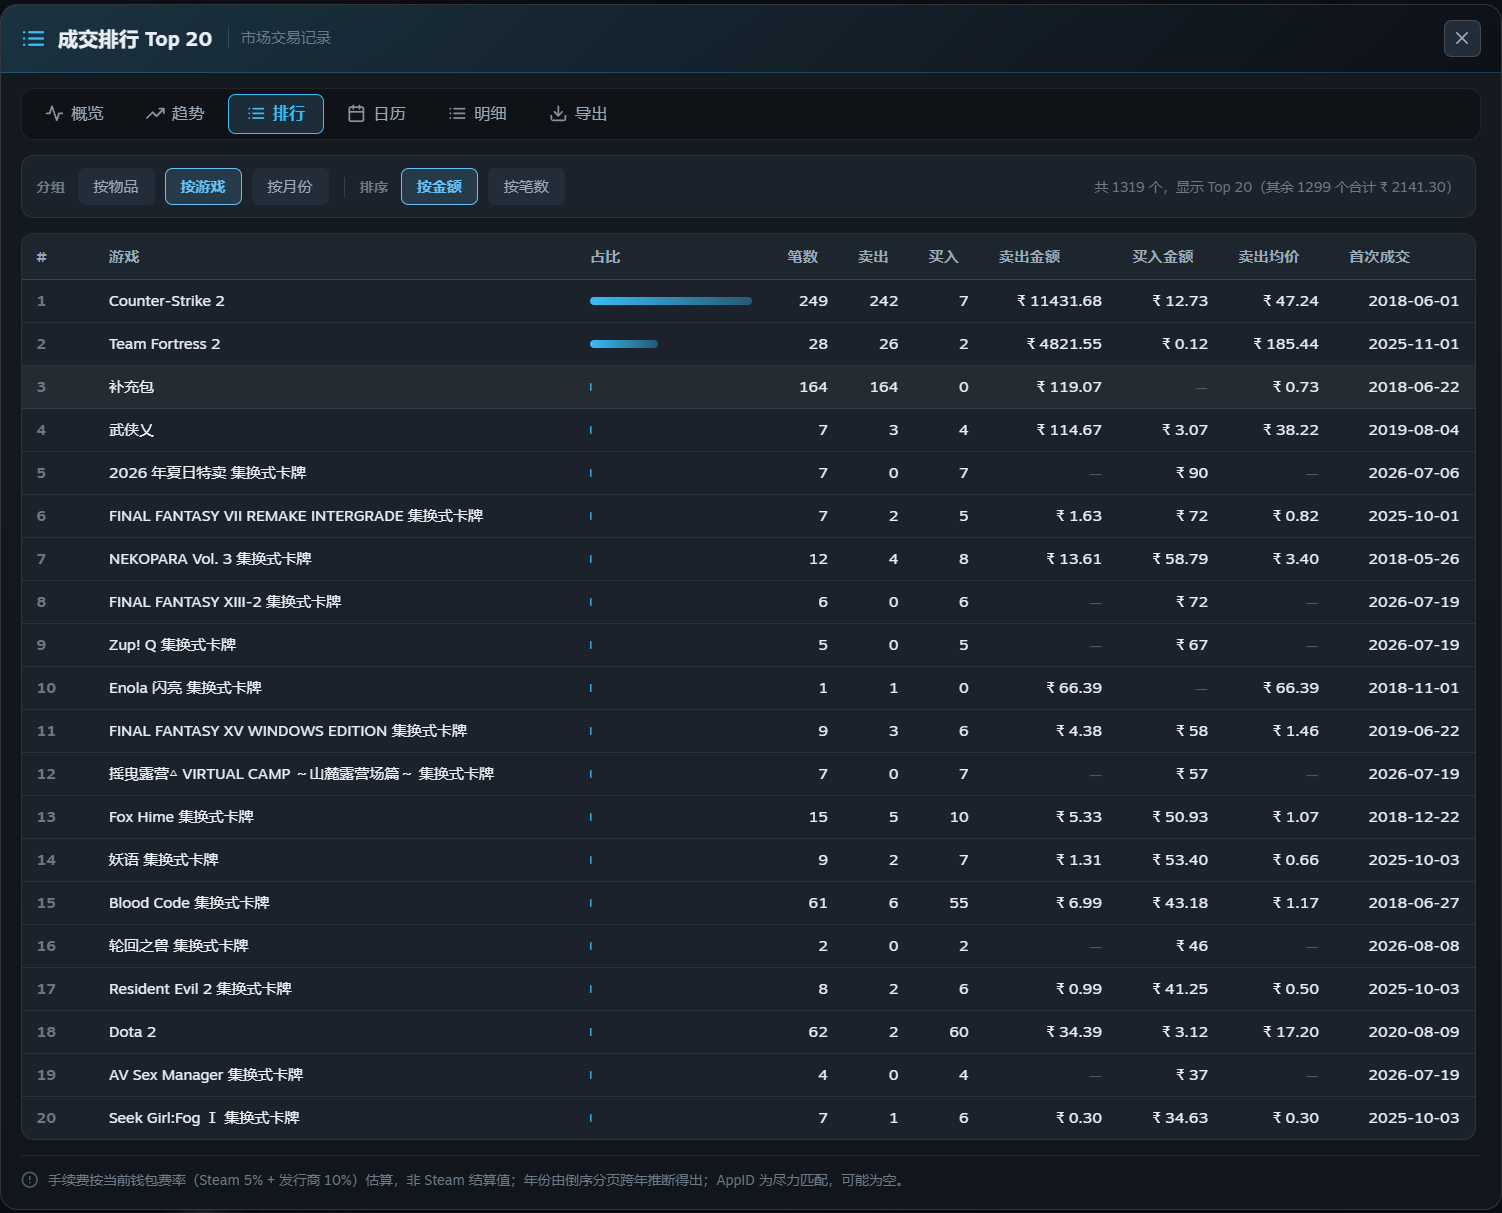
Task: Click the FINAL FANTASY XIII-2 集换式卡牌 entry
Action: pyautogui.click(x=225, y=602)
